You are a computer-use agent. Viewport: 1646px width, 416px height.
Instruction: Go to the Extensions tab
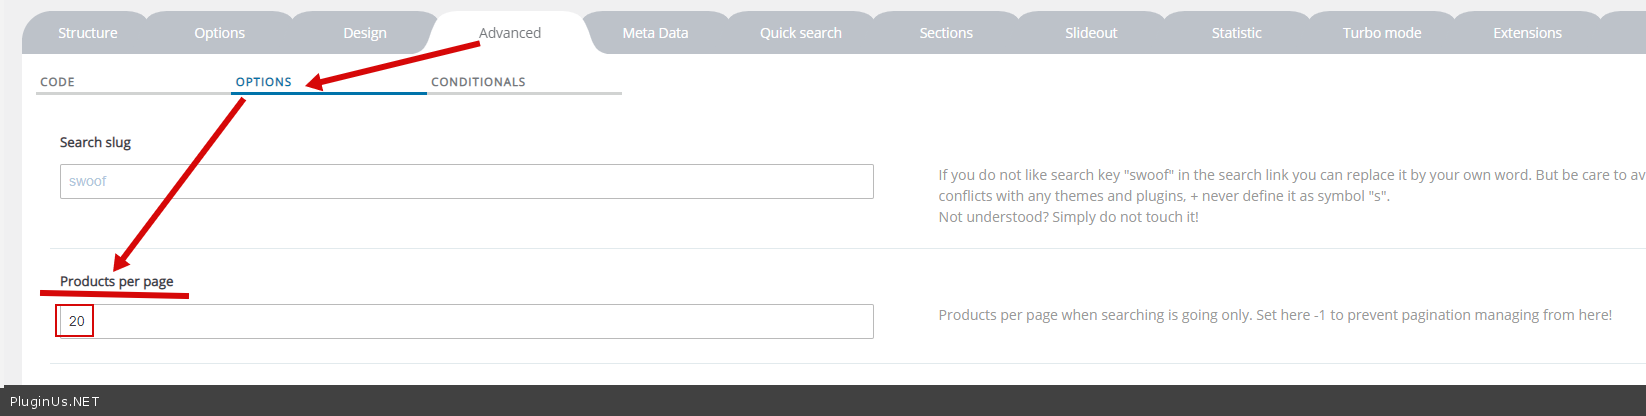1527,33
